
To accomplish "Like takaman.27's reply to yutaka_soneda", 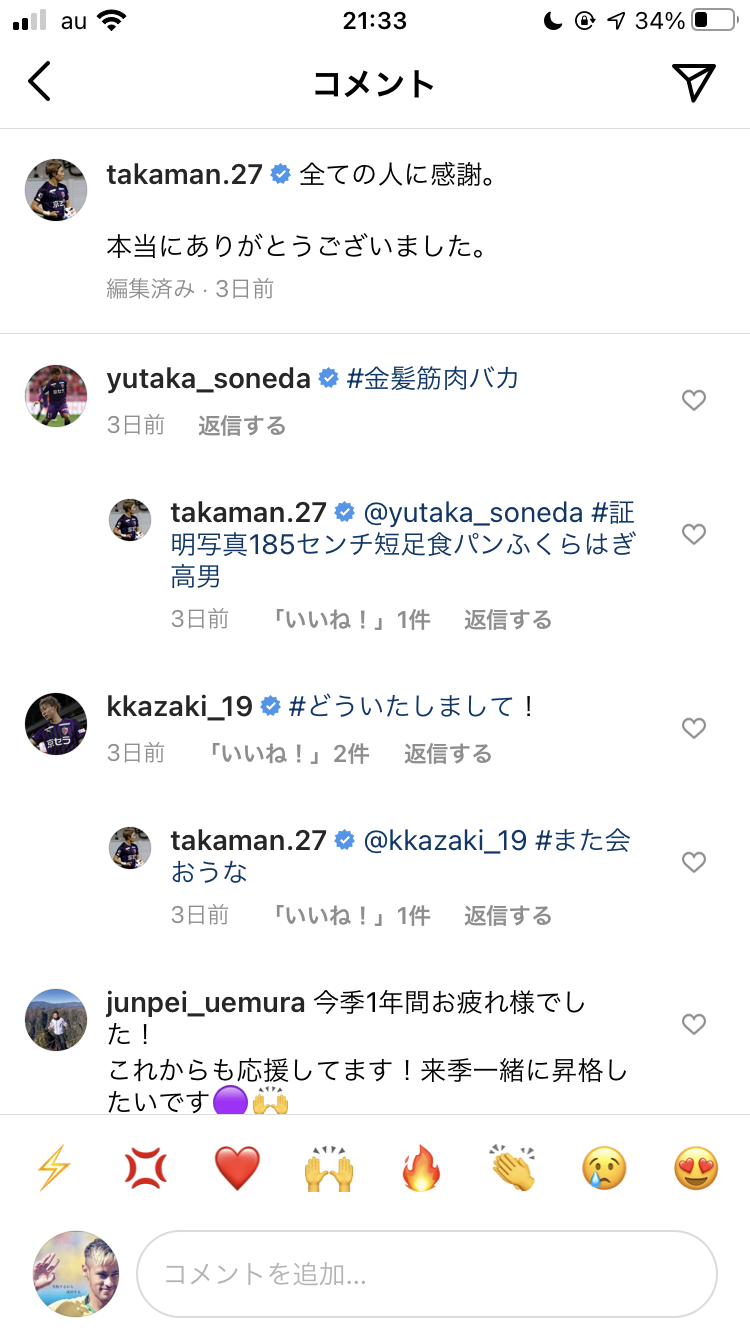I will click(693, 534).
